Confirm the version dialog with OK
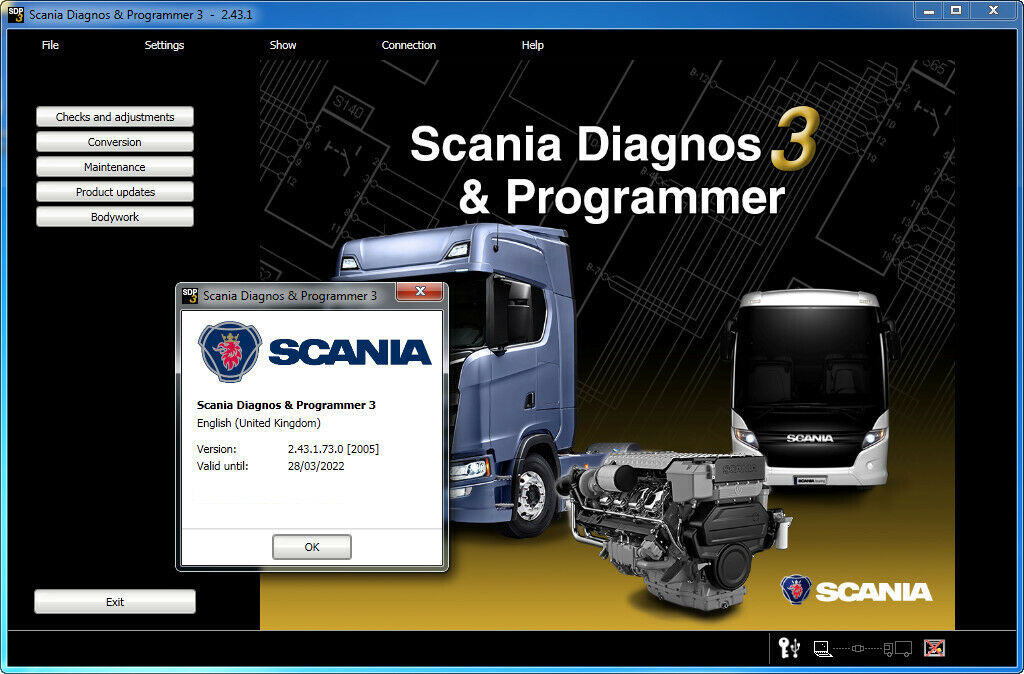Screen dimensions: 1024x674 (x=312, y=547)
